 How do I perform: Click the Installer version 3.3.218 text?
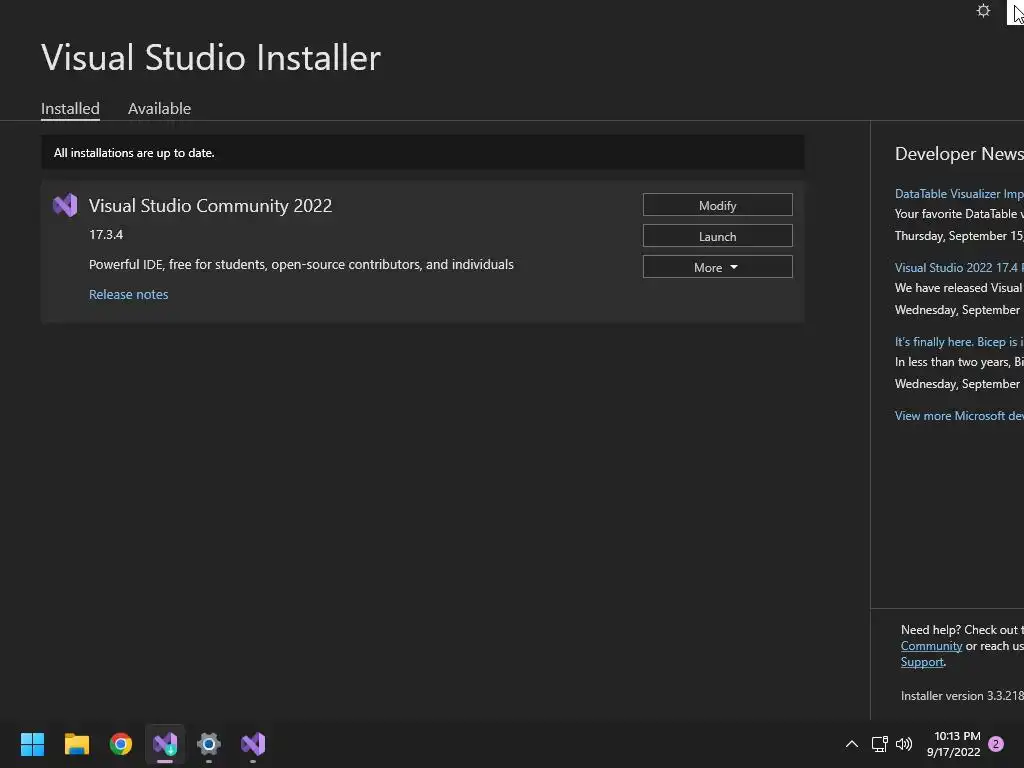click(961, 696)
